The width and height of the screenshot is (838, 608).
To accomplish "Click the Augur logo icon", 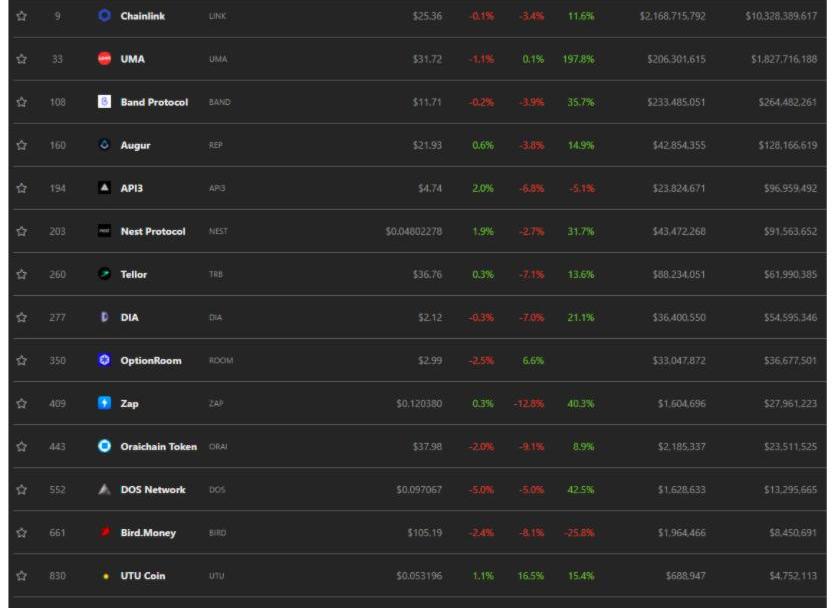I will click(105, 145).
